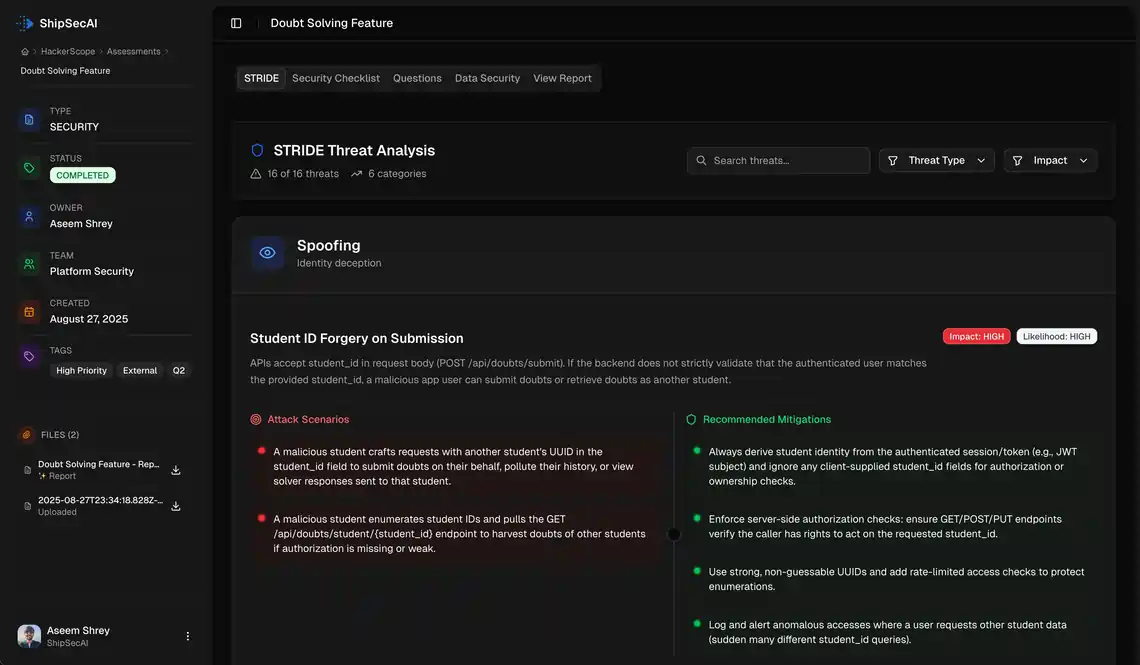The image size is (1140, 665).
Task: Click the Q2 tag
Action: click(x=179, y=371)
